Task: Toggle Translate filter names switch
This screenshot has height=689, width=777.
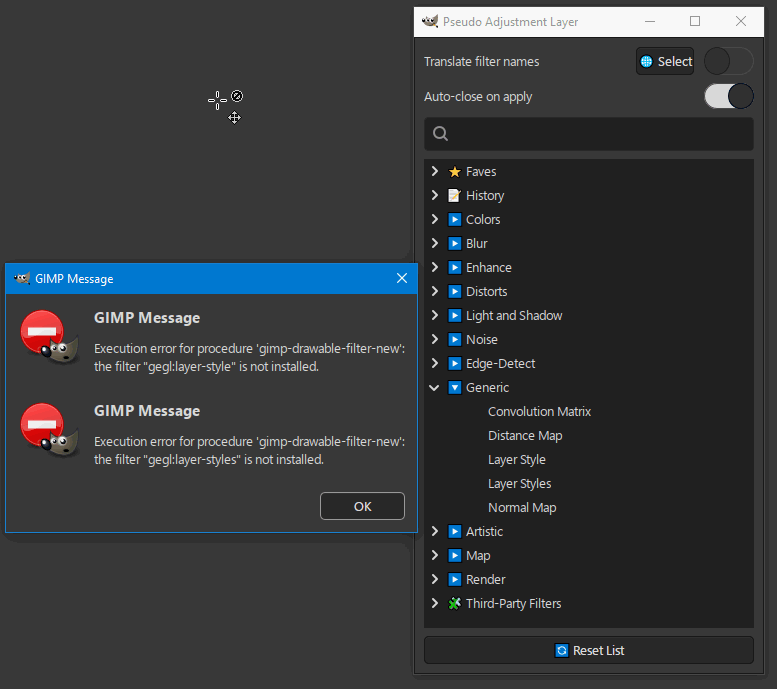Action: click(x=728, y=61)
